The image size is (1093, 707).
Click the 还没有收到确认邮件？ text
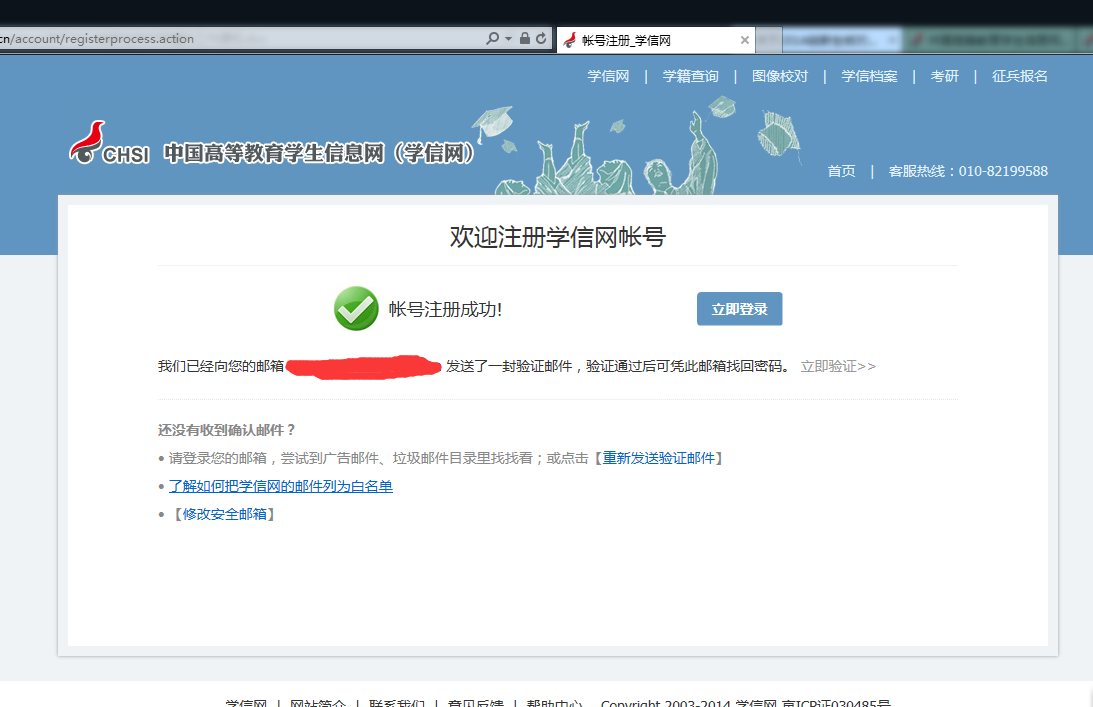coord(227,430)
